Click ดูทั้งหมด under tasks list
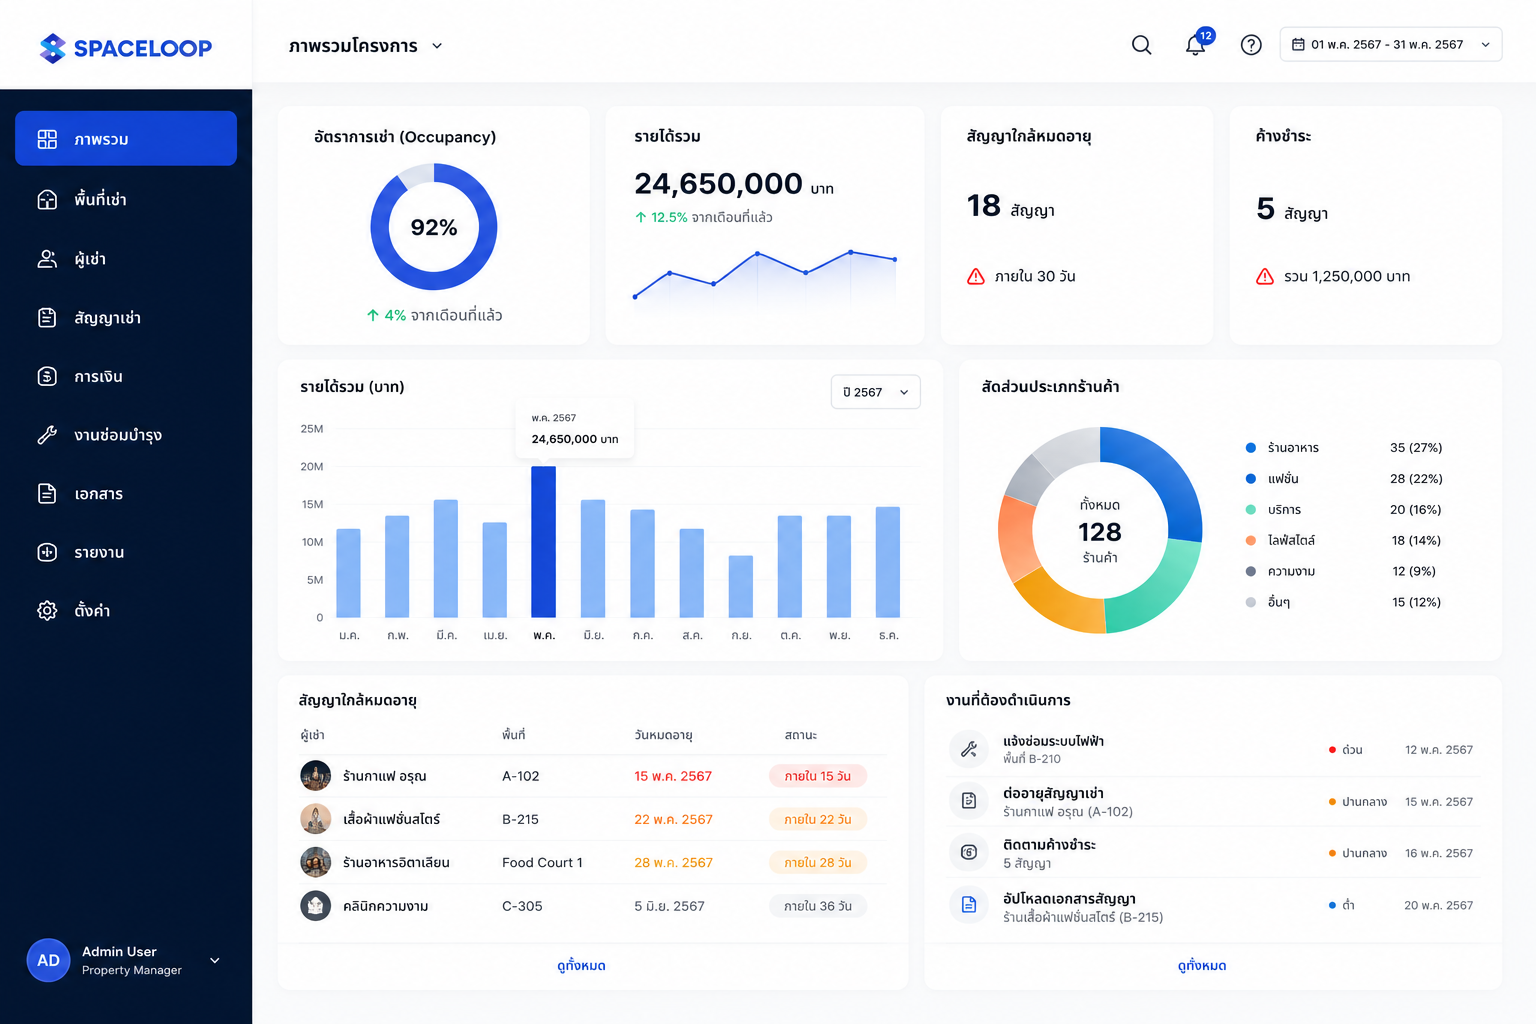Viewport: 1536px width, 1024px height. pyautogui.click(x=1202, y=966)
